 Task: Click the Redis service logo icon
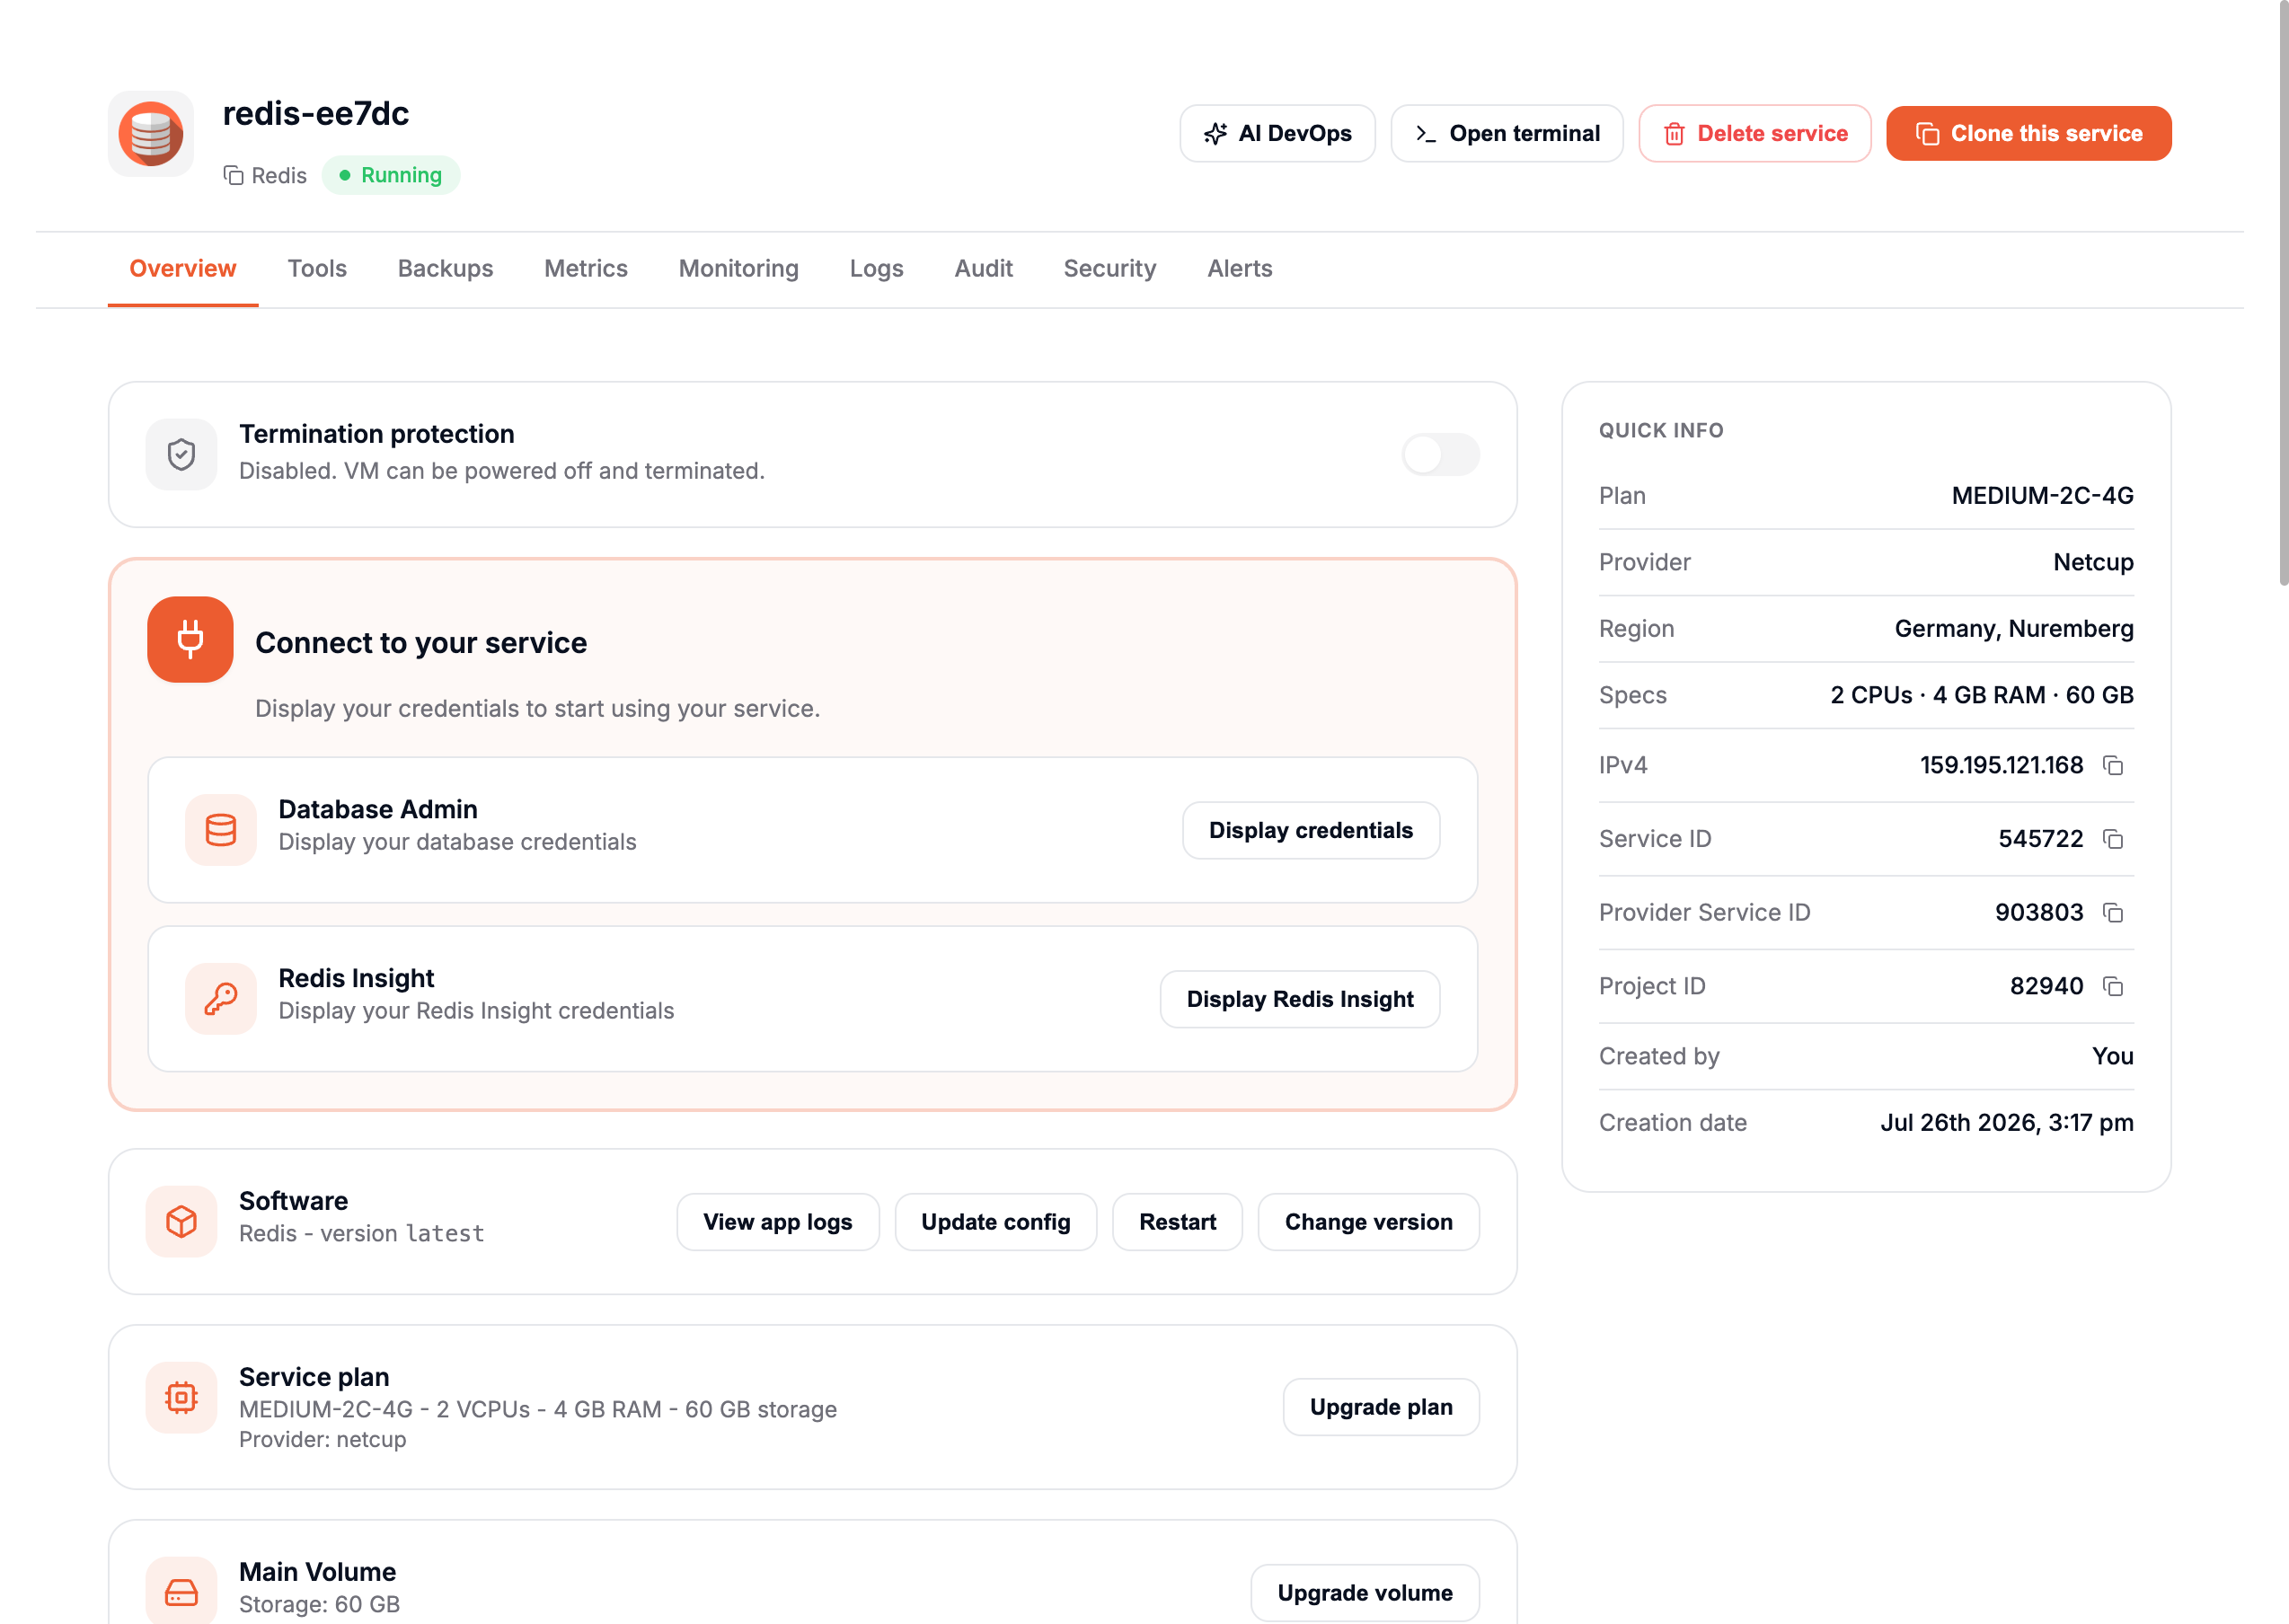[x=150, y=134]
